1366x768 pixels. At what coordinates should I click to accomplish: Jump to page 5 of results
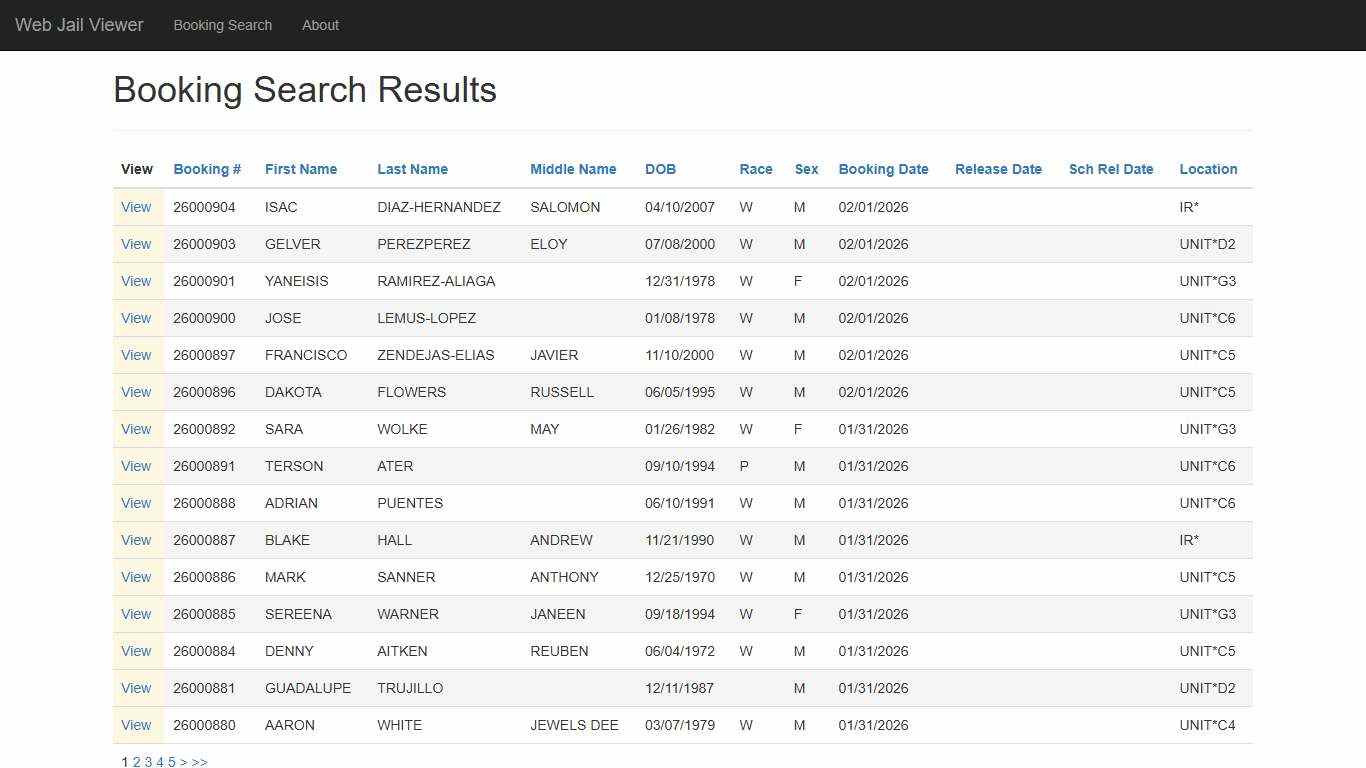click(172, 761)
